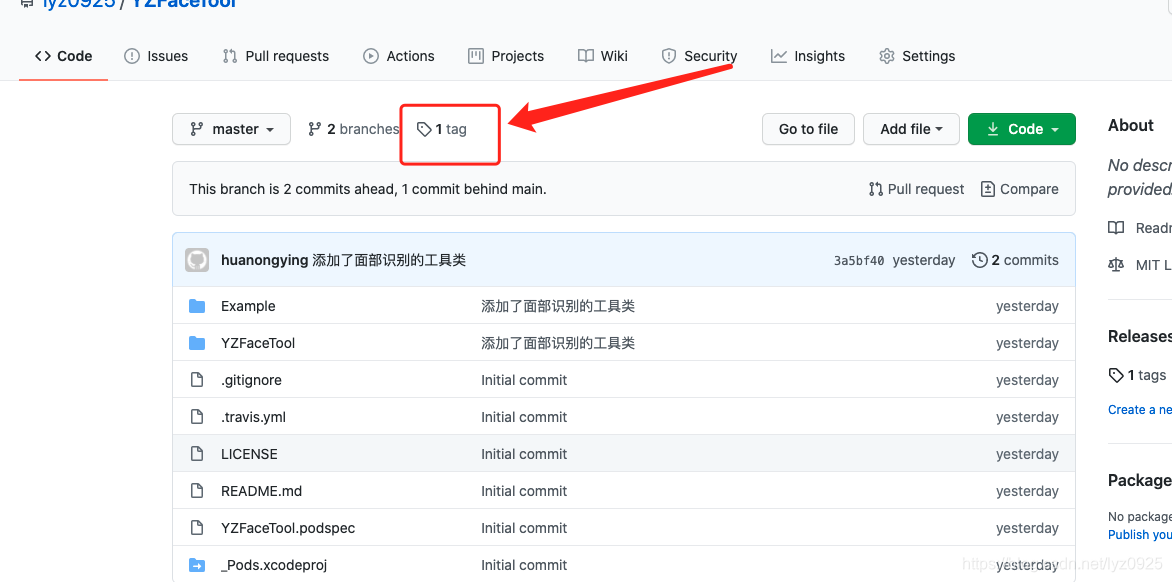This screenshot has height=582, width=1172.
Task: Click the YZFaceTool folder icon
Action: pyautogui.click(x=197, y=343)
